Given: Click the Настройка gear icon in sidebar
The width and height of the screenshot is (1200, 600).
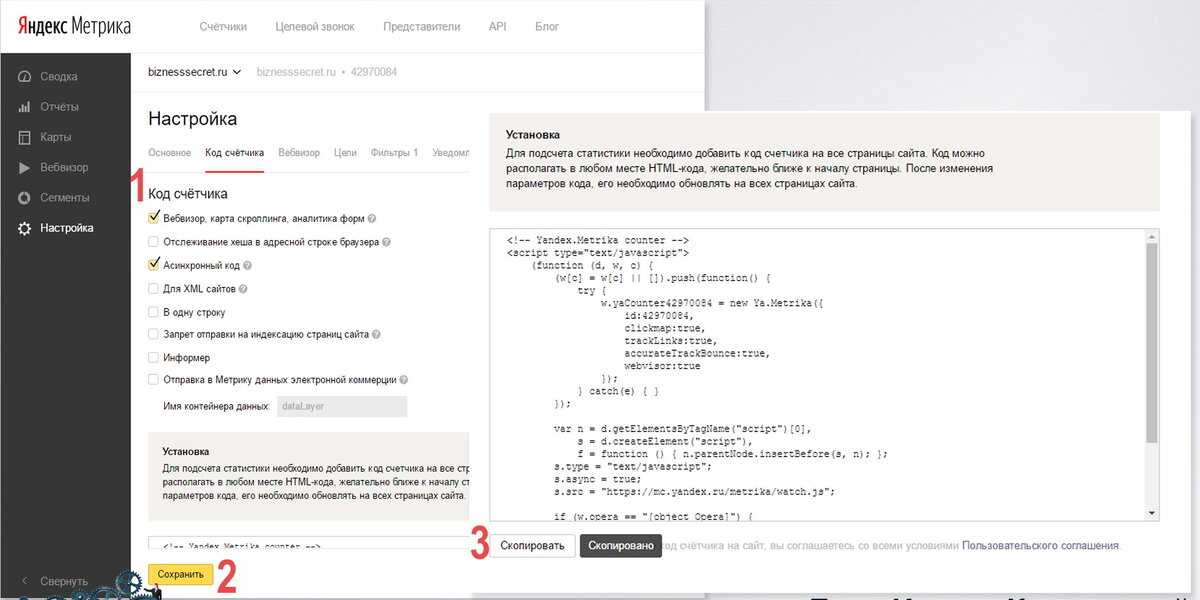Looking at the screenshot, I should pos(25,228).
